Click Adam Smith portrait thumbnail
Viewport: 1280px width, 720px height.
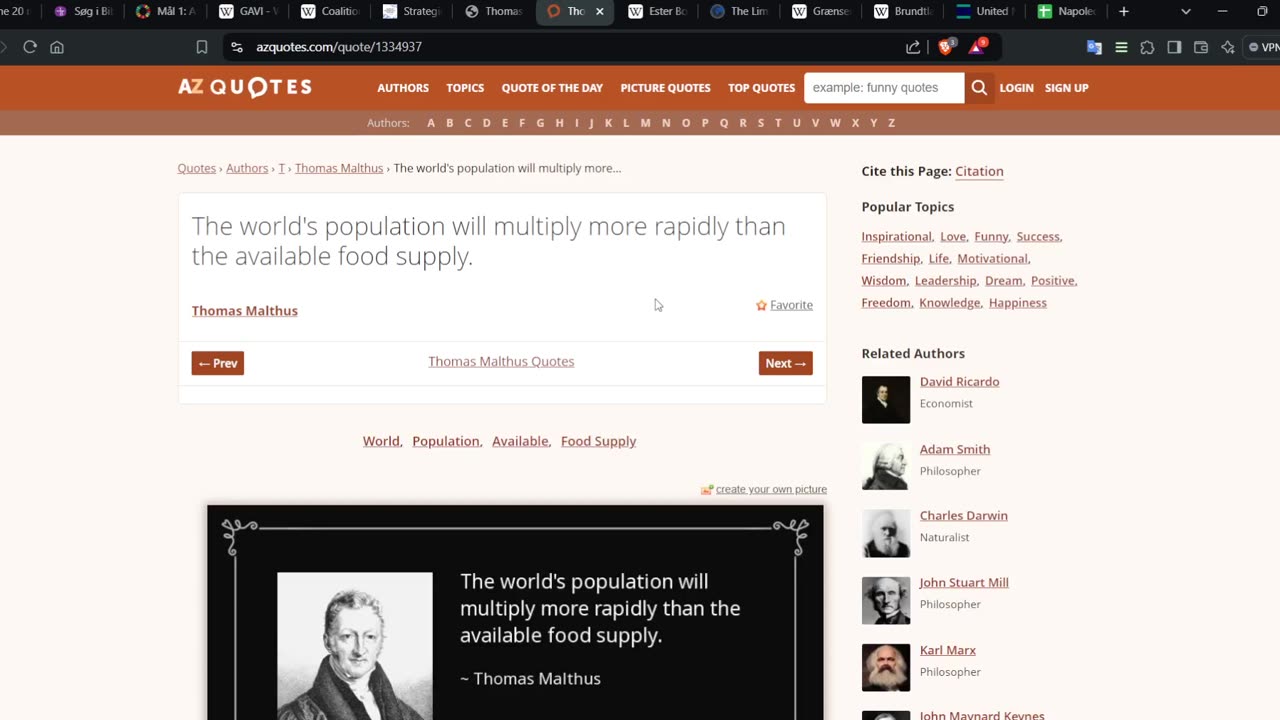coord(886,467)
